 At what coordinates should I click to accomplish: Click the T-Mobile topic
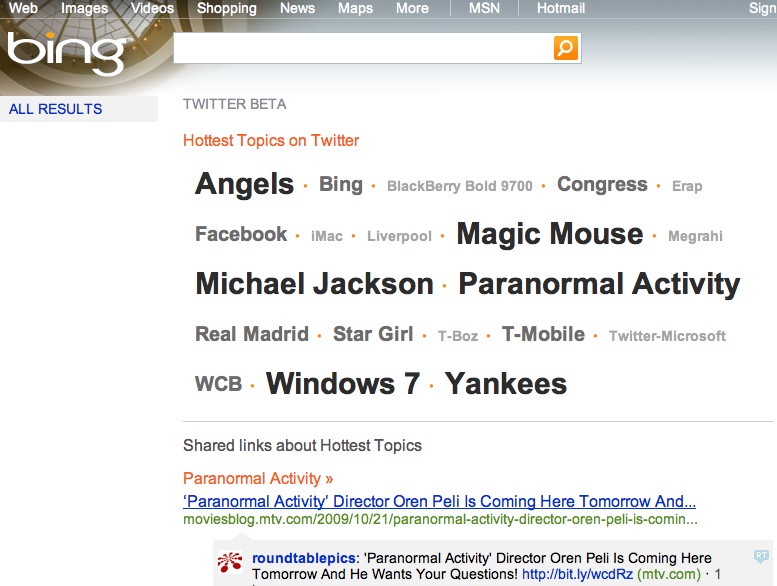tap(543, 334)
